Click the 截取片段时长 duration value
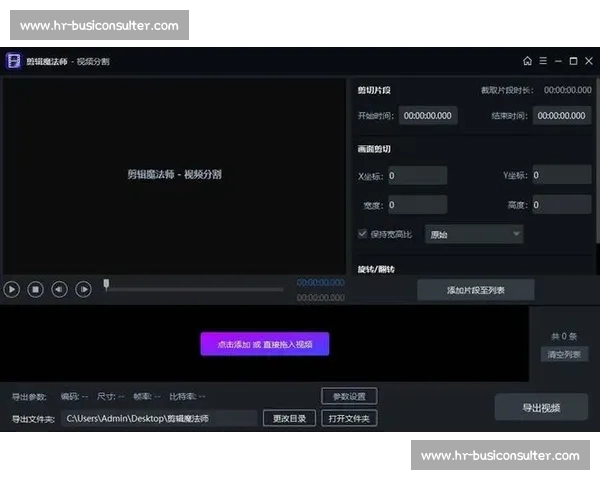 click(x=567, y=90)
